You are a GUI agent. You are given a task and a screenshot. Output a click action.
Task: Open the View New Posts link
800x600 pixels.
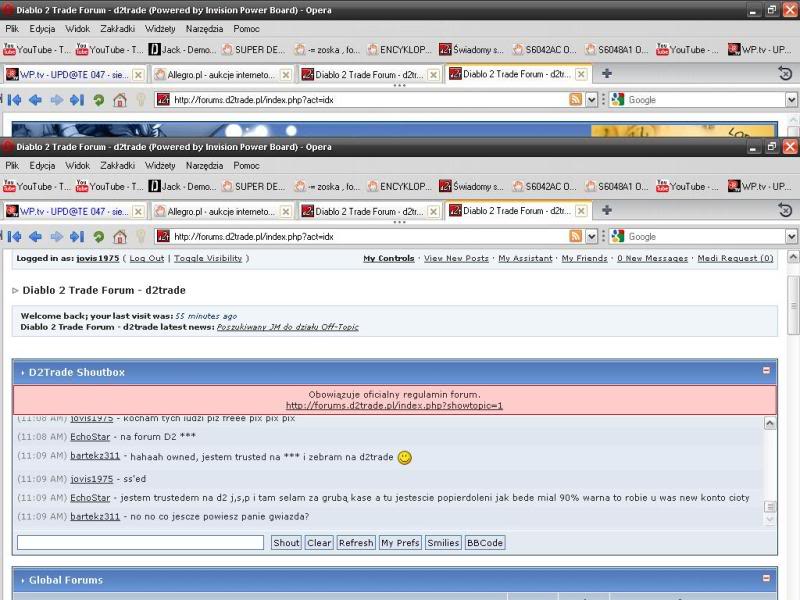[x=456, y=258]
